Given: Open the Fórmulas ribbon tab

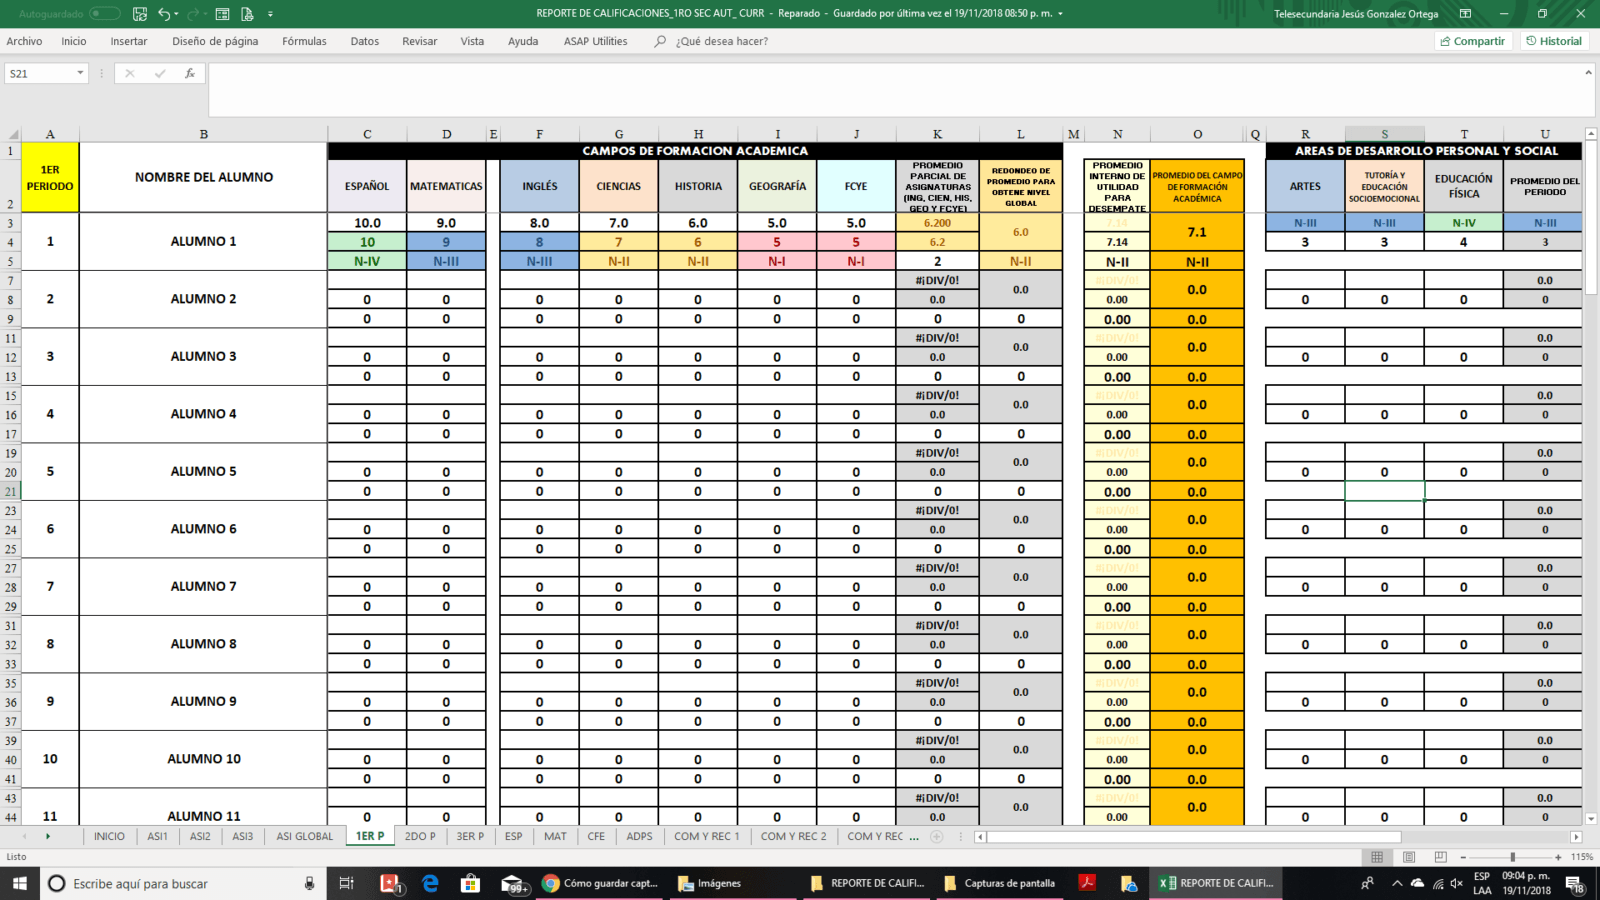Looking at the screenshot, I should pyautogui.click(x=304, y=41).
